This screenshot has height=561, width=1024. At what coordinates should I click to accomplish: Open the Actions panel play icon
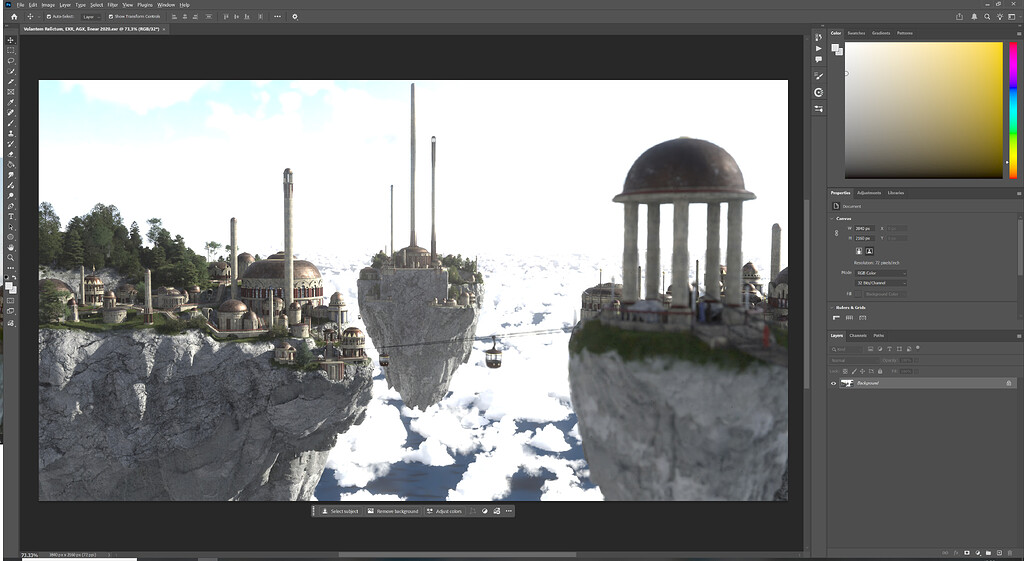click(818, 48)
